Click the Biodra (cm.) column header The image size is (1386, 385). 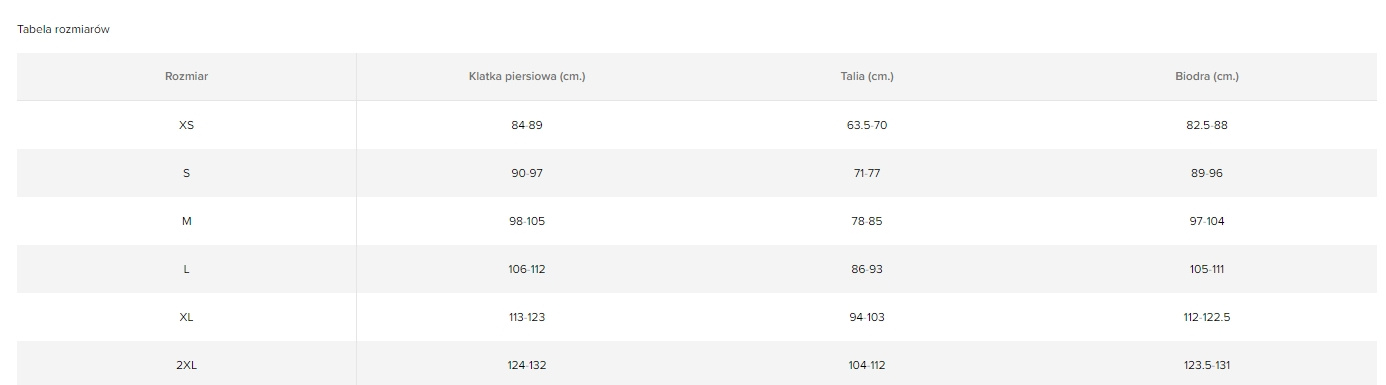[1207, 76]
